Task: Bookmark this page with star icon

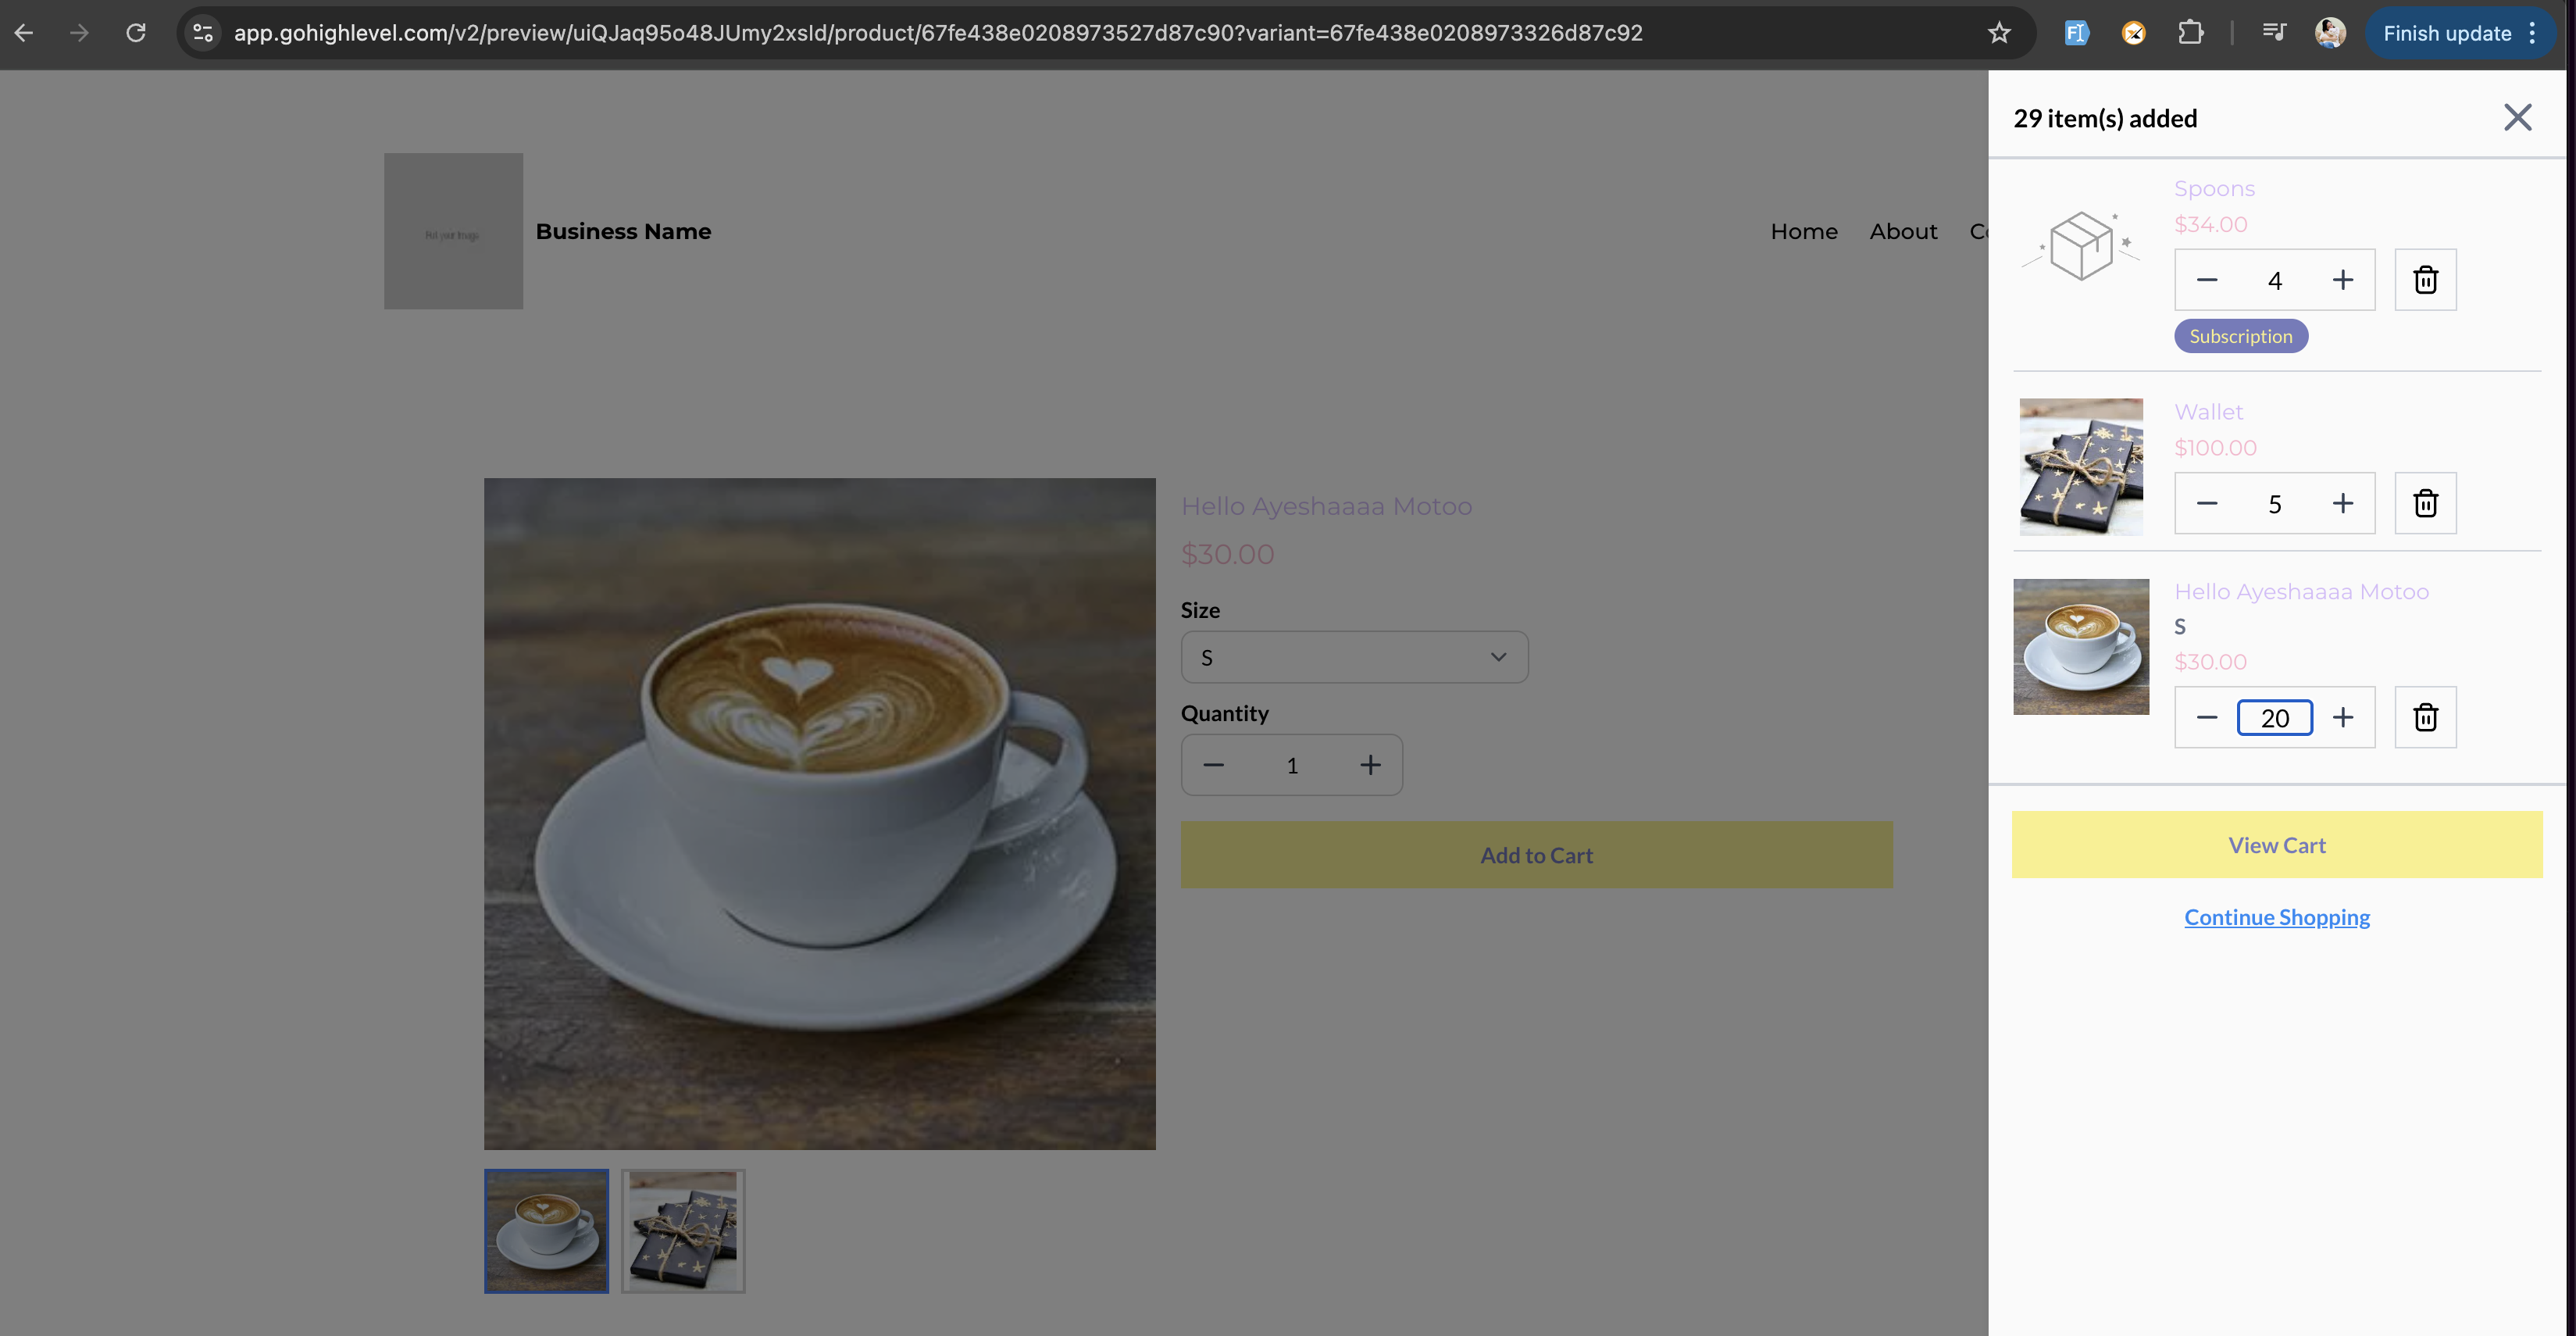Action: point(1999,33)
